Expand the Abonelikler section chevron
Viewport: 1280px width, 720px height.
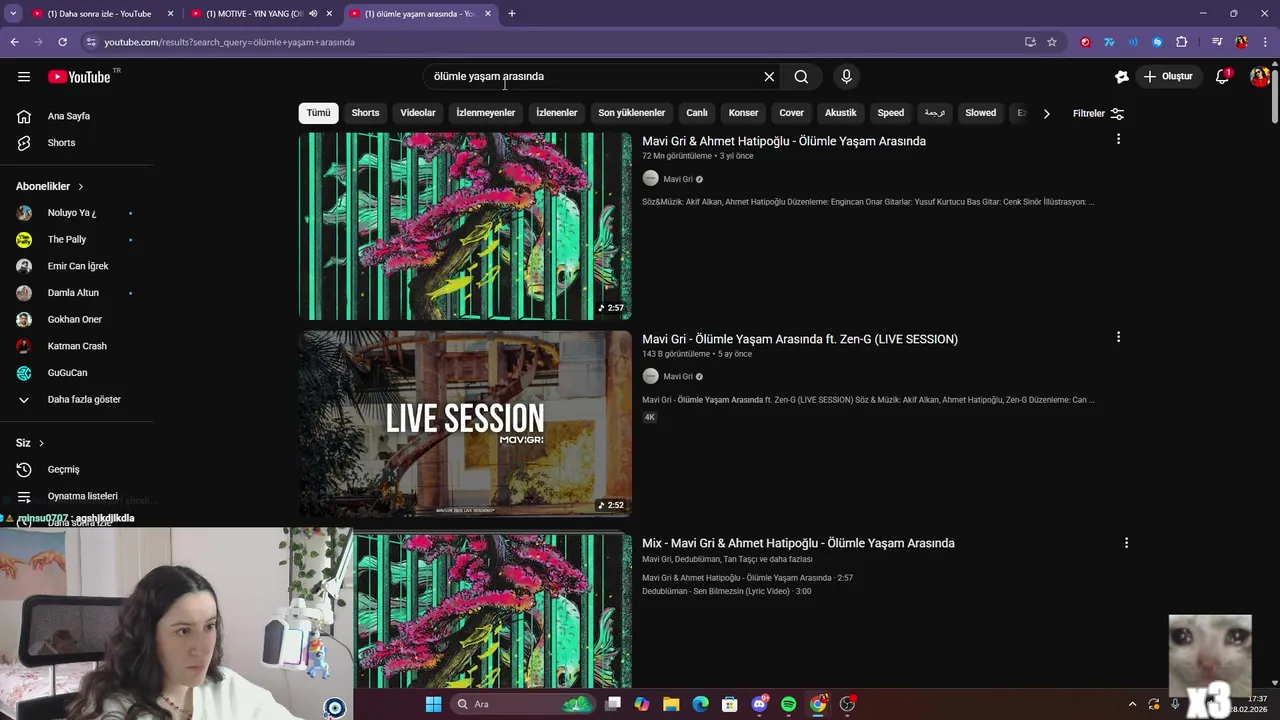(x=81, y=186)
